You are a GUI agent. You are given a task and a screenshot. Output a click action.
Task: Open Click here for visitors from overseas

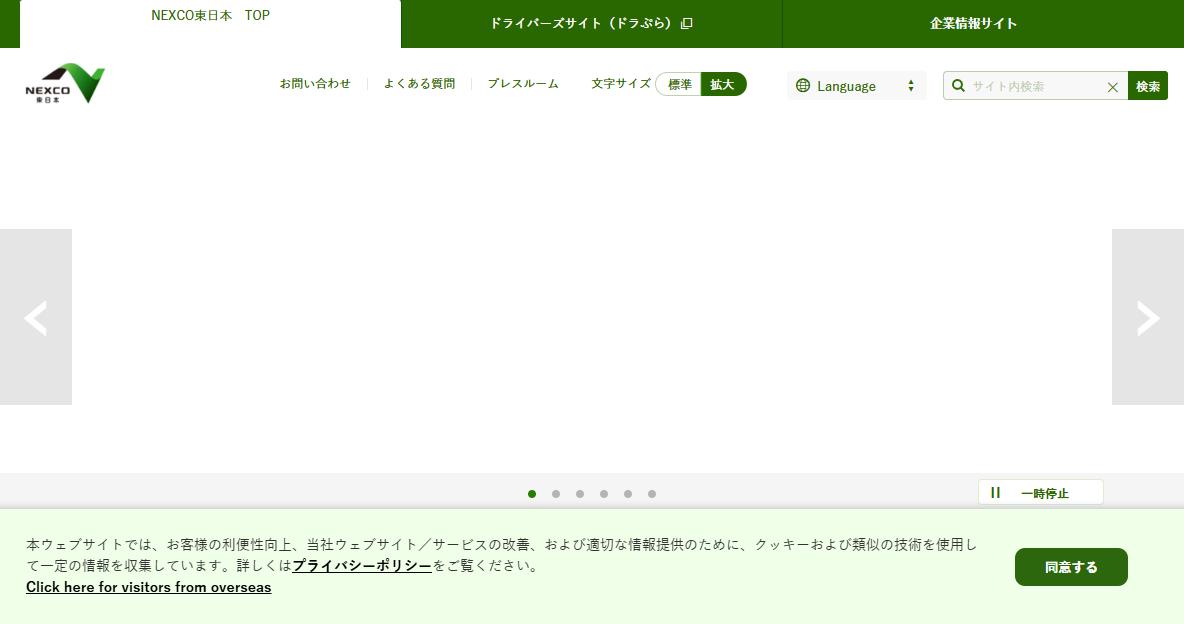tap(149, 587)
